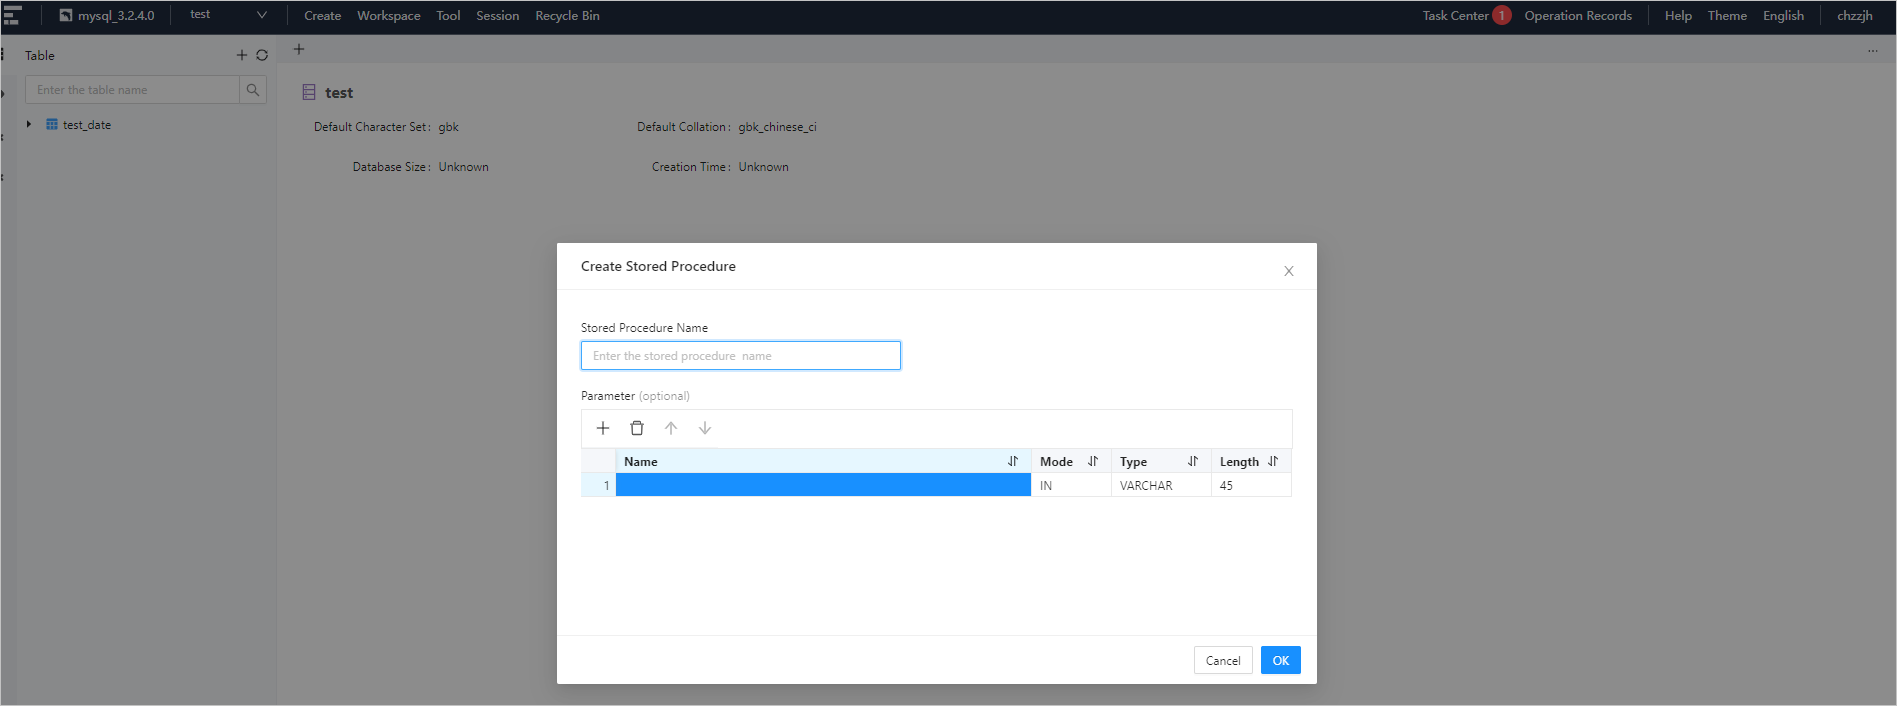This screenshot has height=706, width=1897.
Task: Delete the selected parameter with trash icon
Action: click(637, 428)
